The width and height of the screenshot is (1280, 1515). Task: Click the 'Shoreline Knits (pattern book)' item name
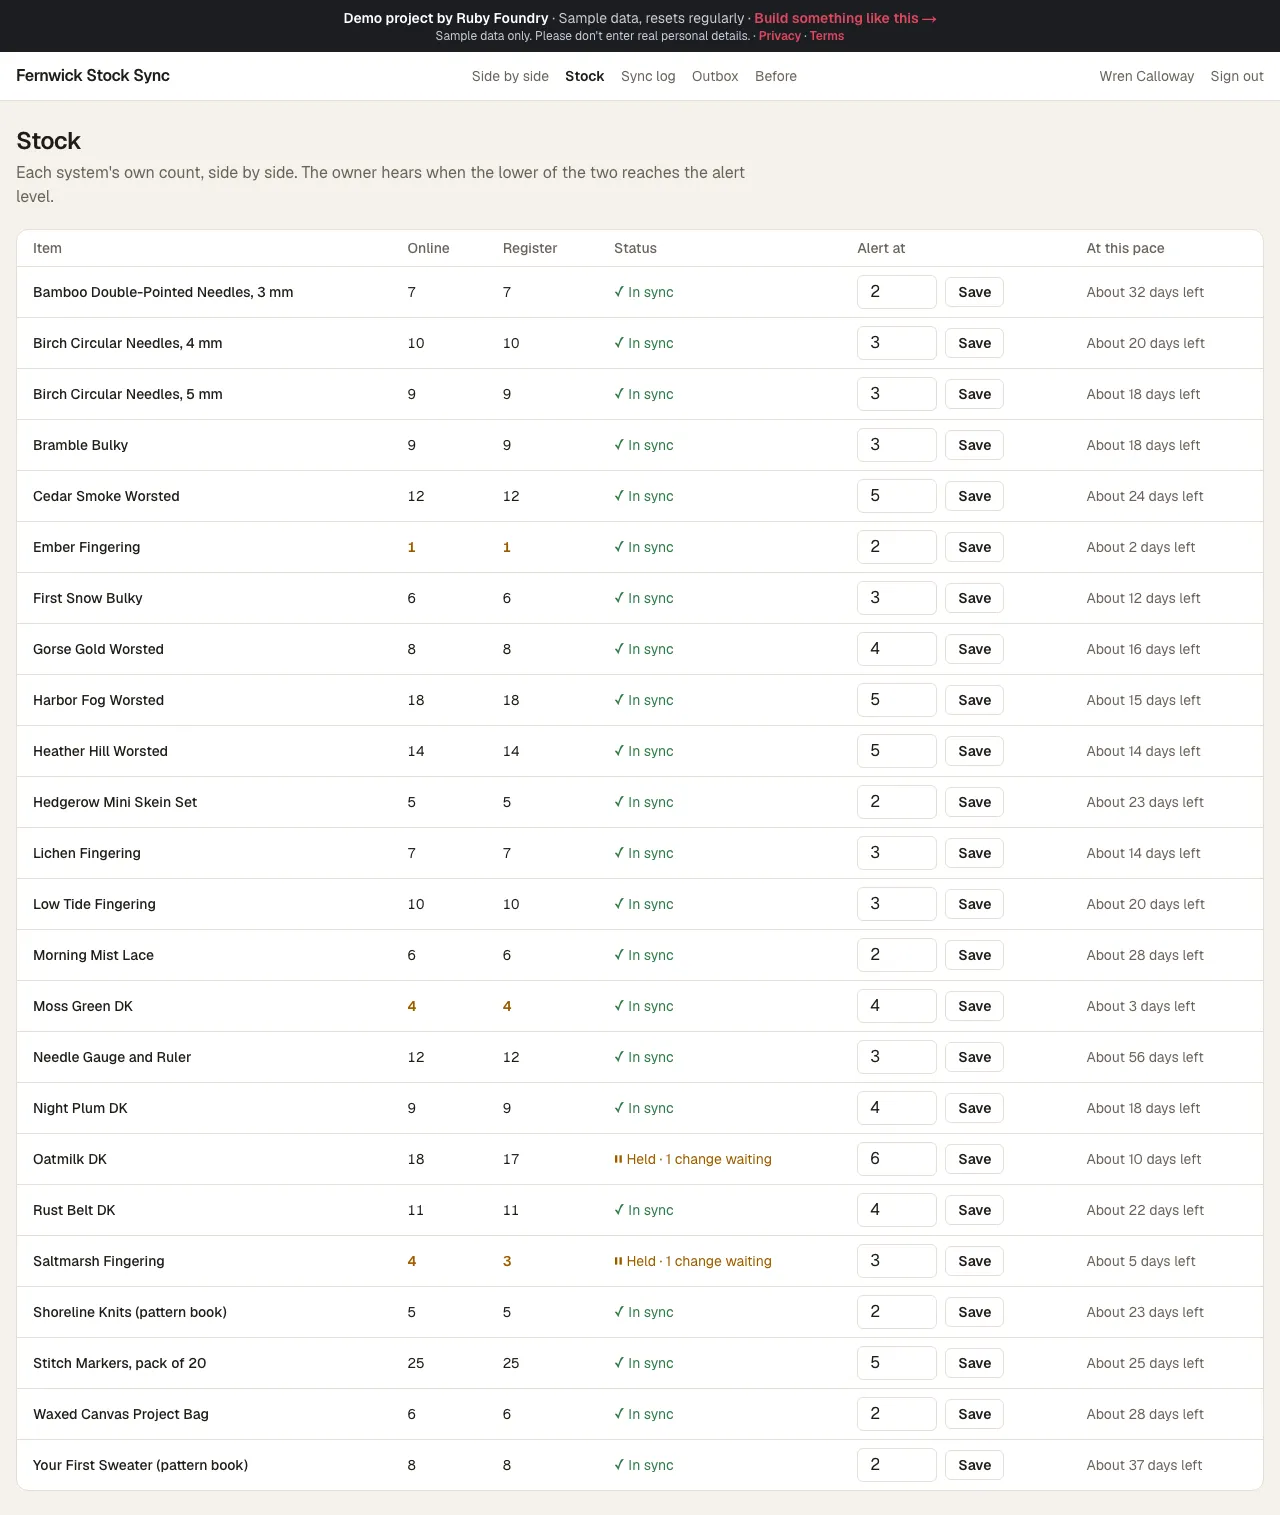click(130, 1312)
